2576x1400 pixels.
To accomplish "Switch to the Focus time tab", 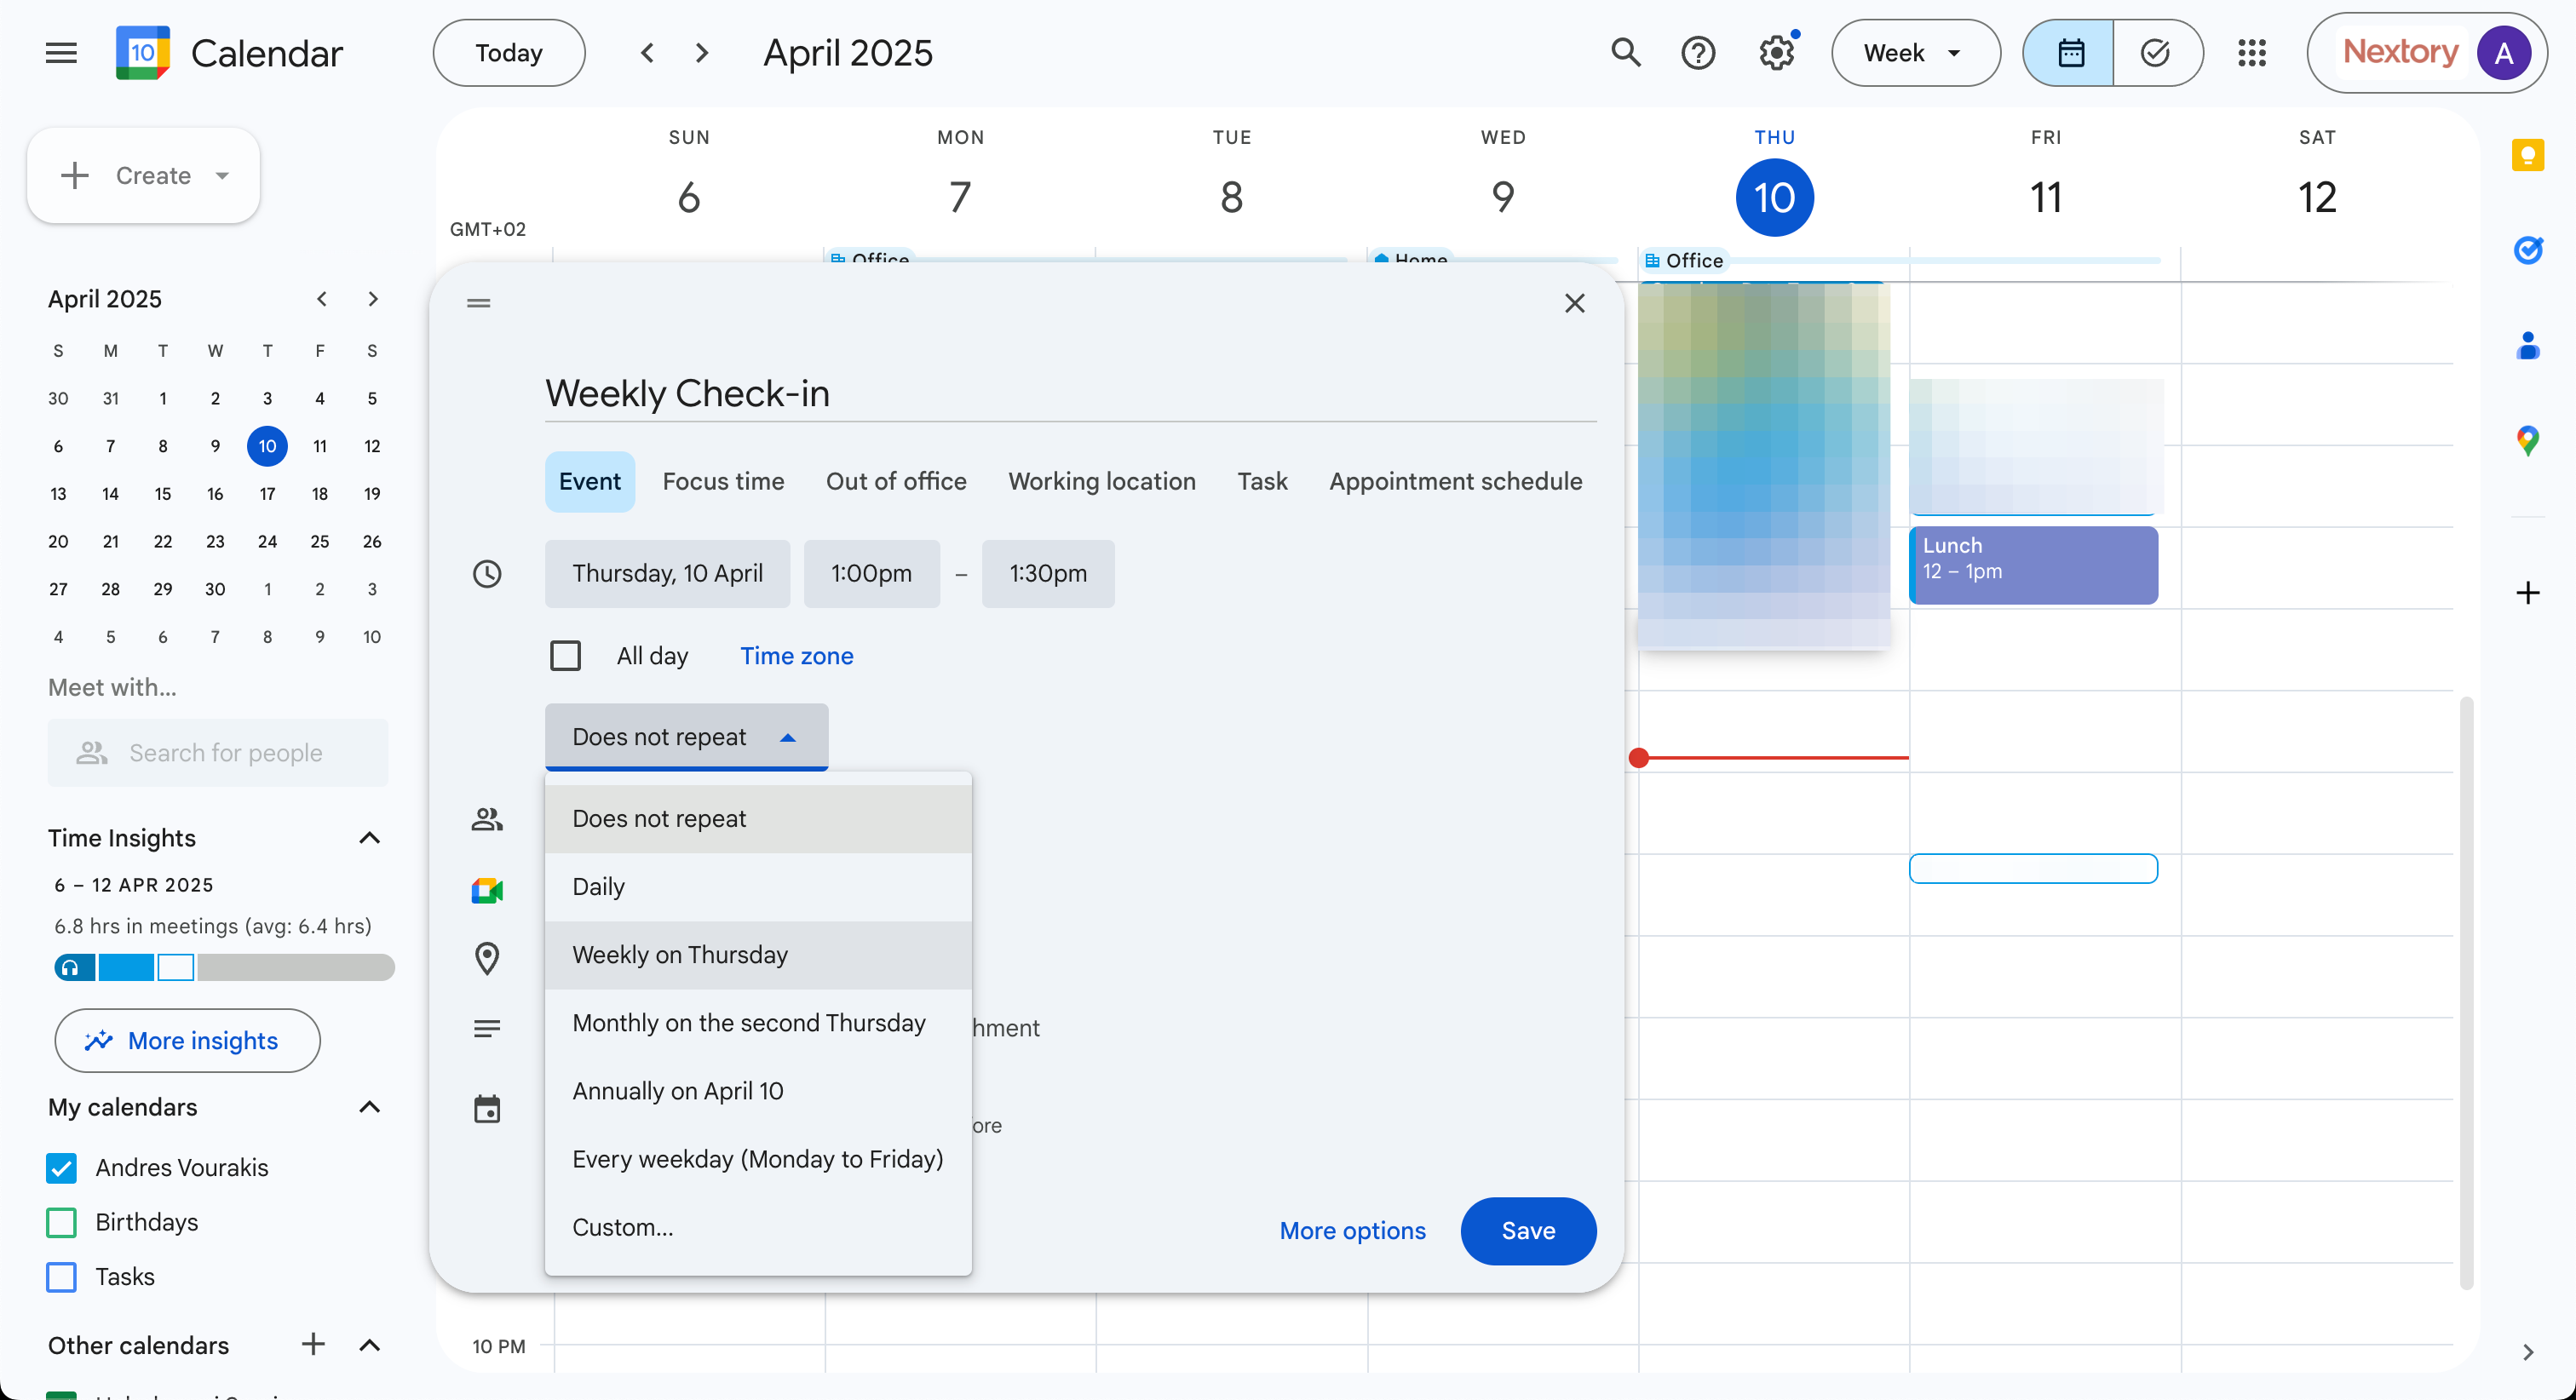I will [x=723, y=482].
